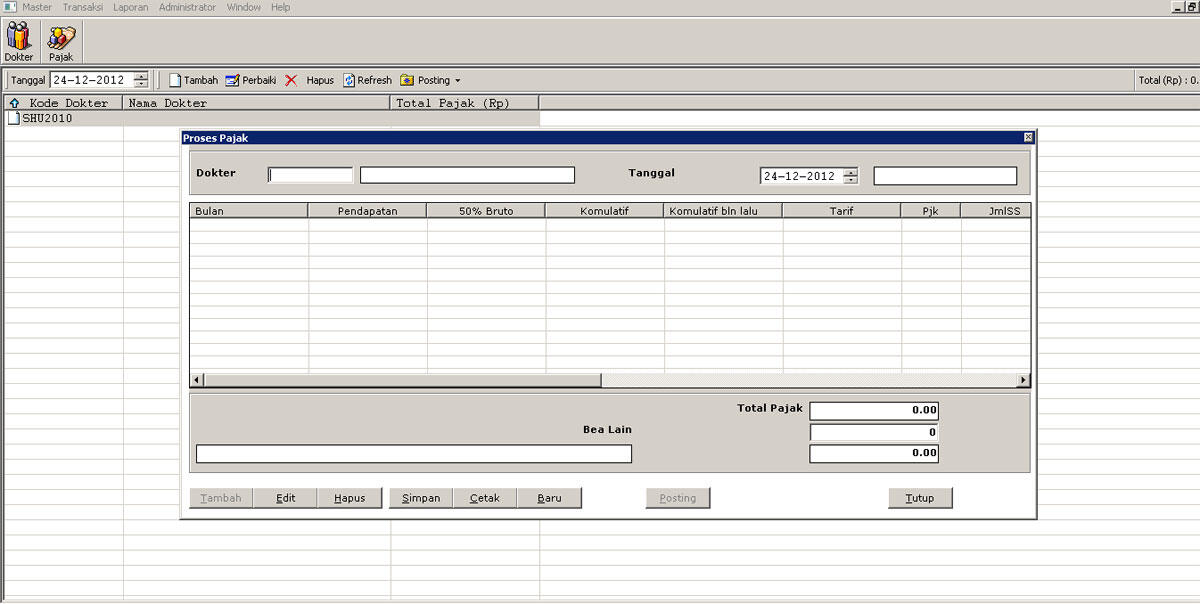Click the Simpan button

point(421,498)
